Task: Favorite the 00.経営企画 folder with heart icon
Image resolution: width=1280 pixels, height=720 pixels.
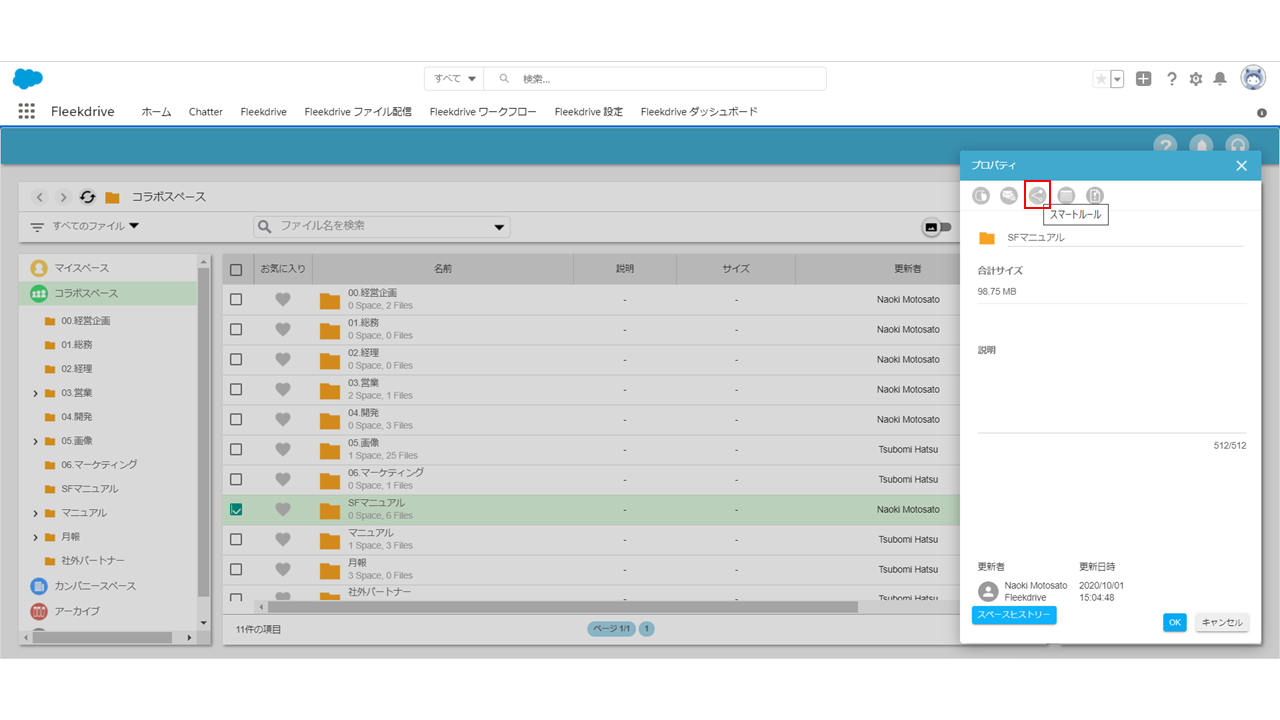Action: pyautogui.click(x=283, y=299)
